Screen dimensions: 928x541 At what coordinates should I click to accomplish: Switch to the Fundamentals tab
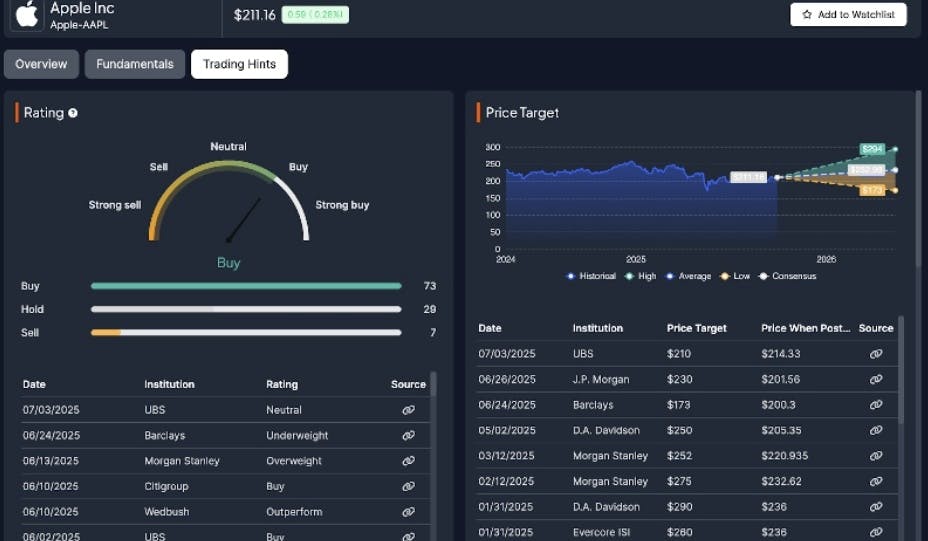135,64
